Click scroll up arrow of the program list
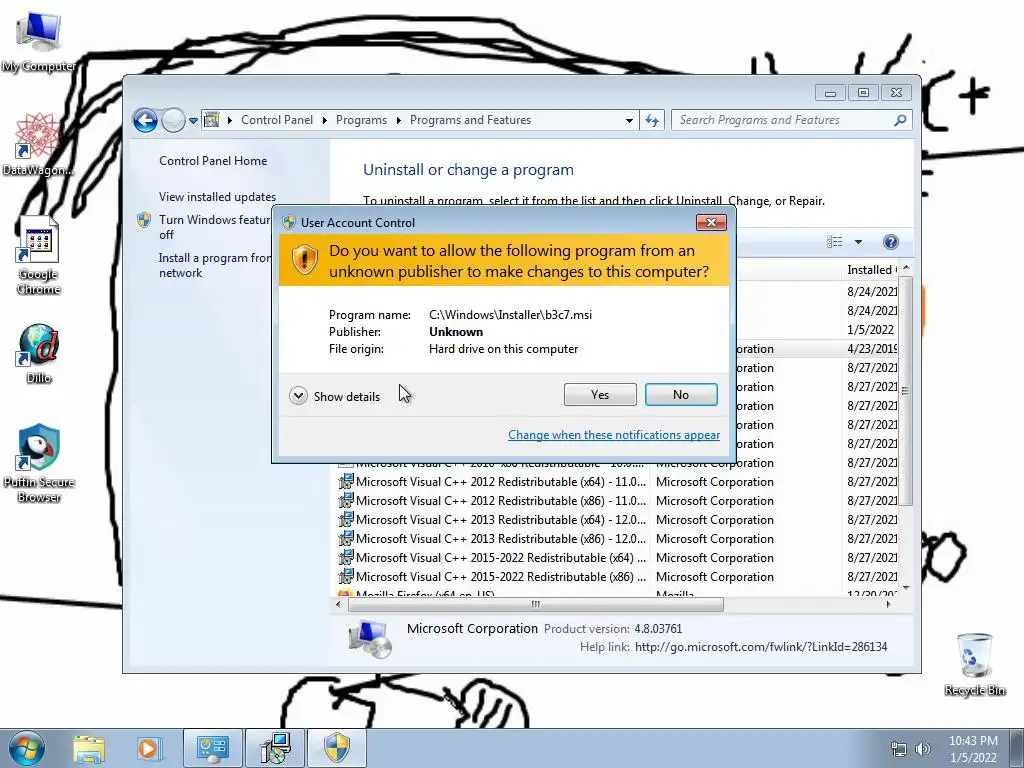The height and width of the screenshot is (768, 1024). coord(905,268)
